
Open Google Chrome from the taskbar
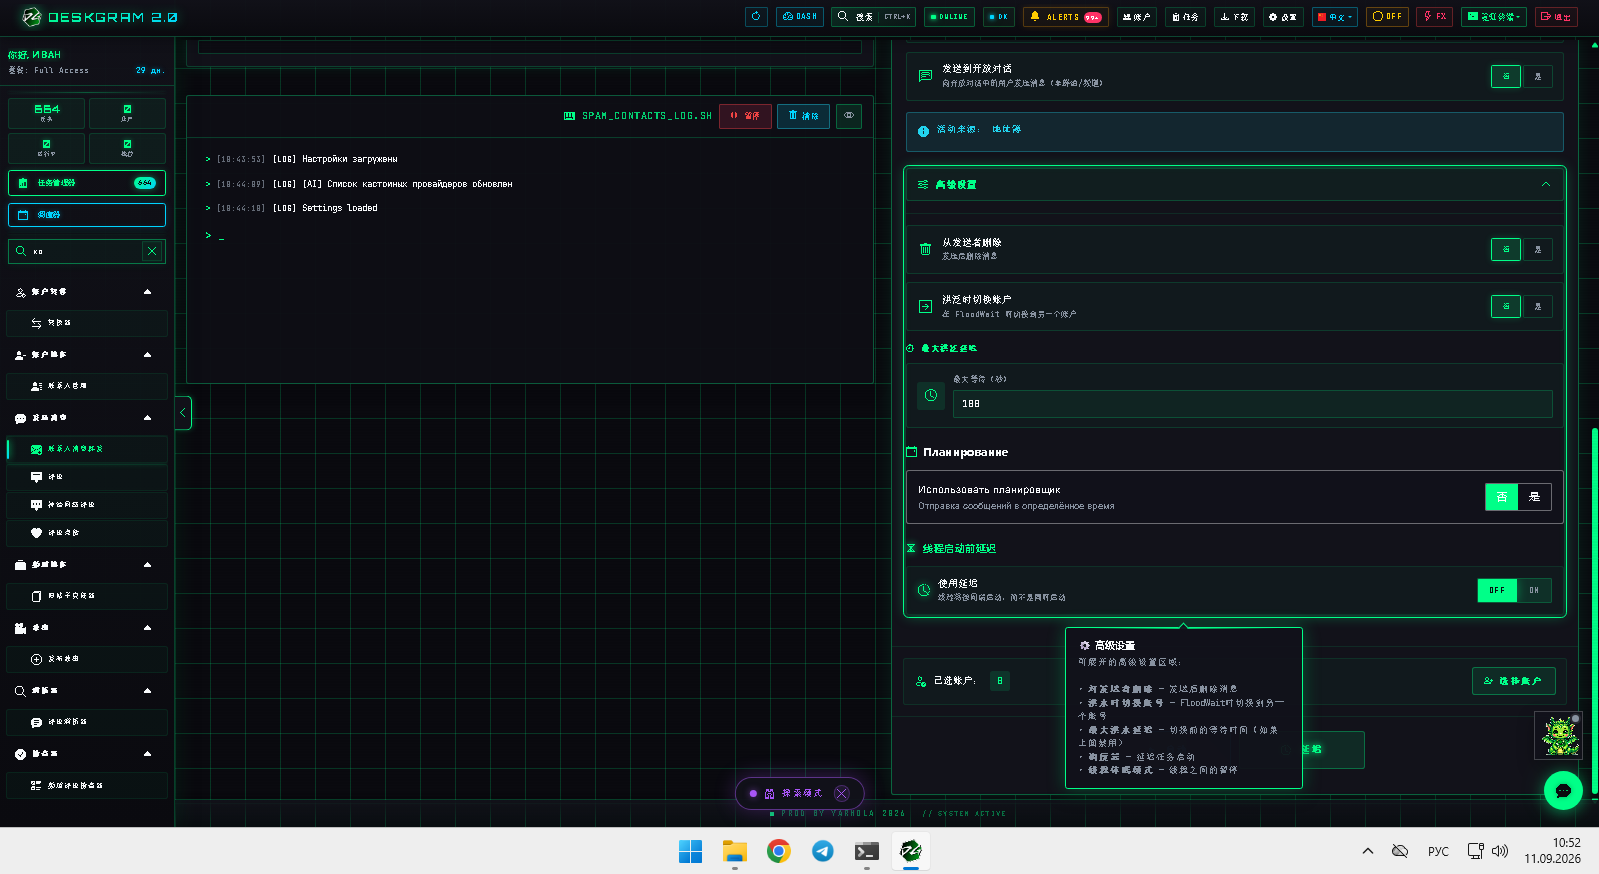pos(779,851)
